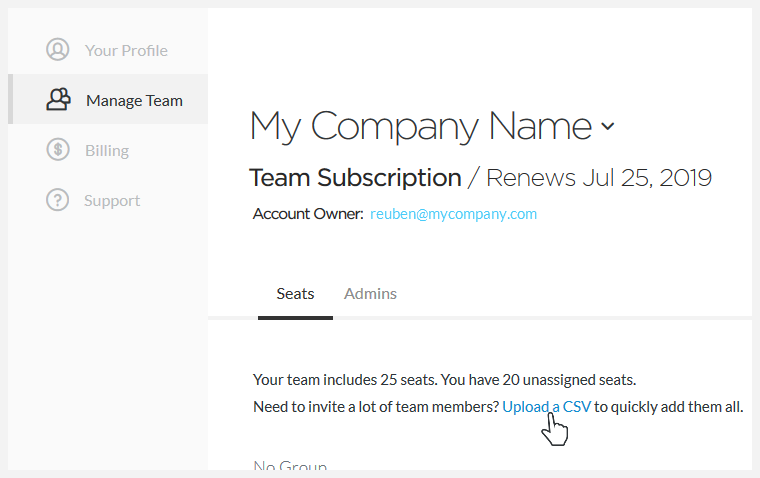Click the Your Profile avatar icon
Viewport: 760px width, 478px height.
pos(58,49)
